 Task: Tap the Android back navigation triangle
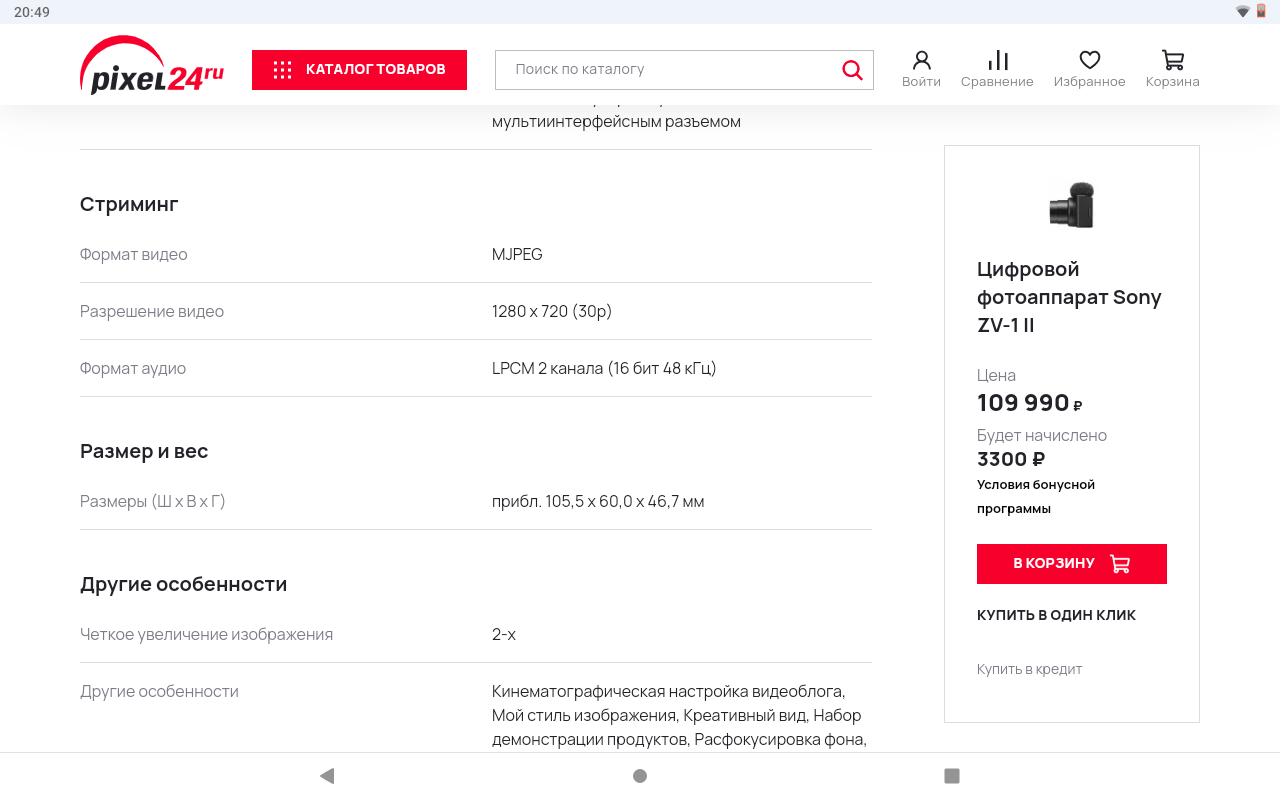[x=326, y=776]
